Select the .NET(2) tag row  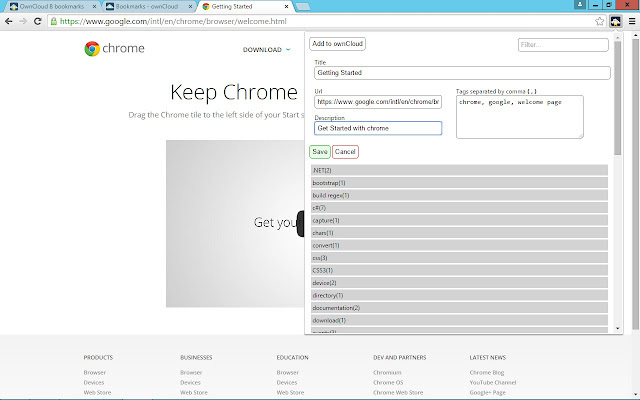pos(459,170)
